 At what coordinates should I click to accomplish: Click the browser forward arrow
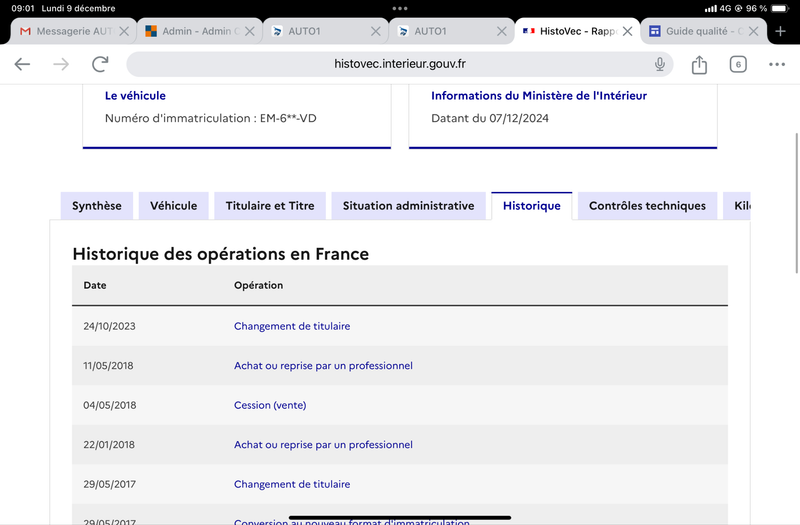[61, 64]
